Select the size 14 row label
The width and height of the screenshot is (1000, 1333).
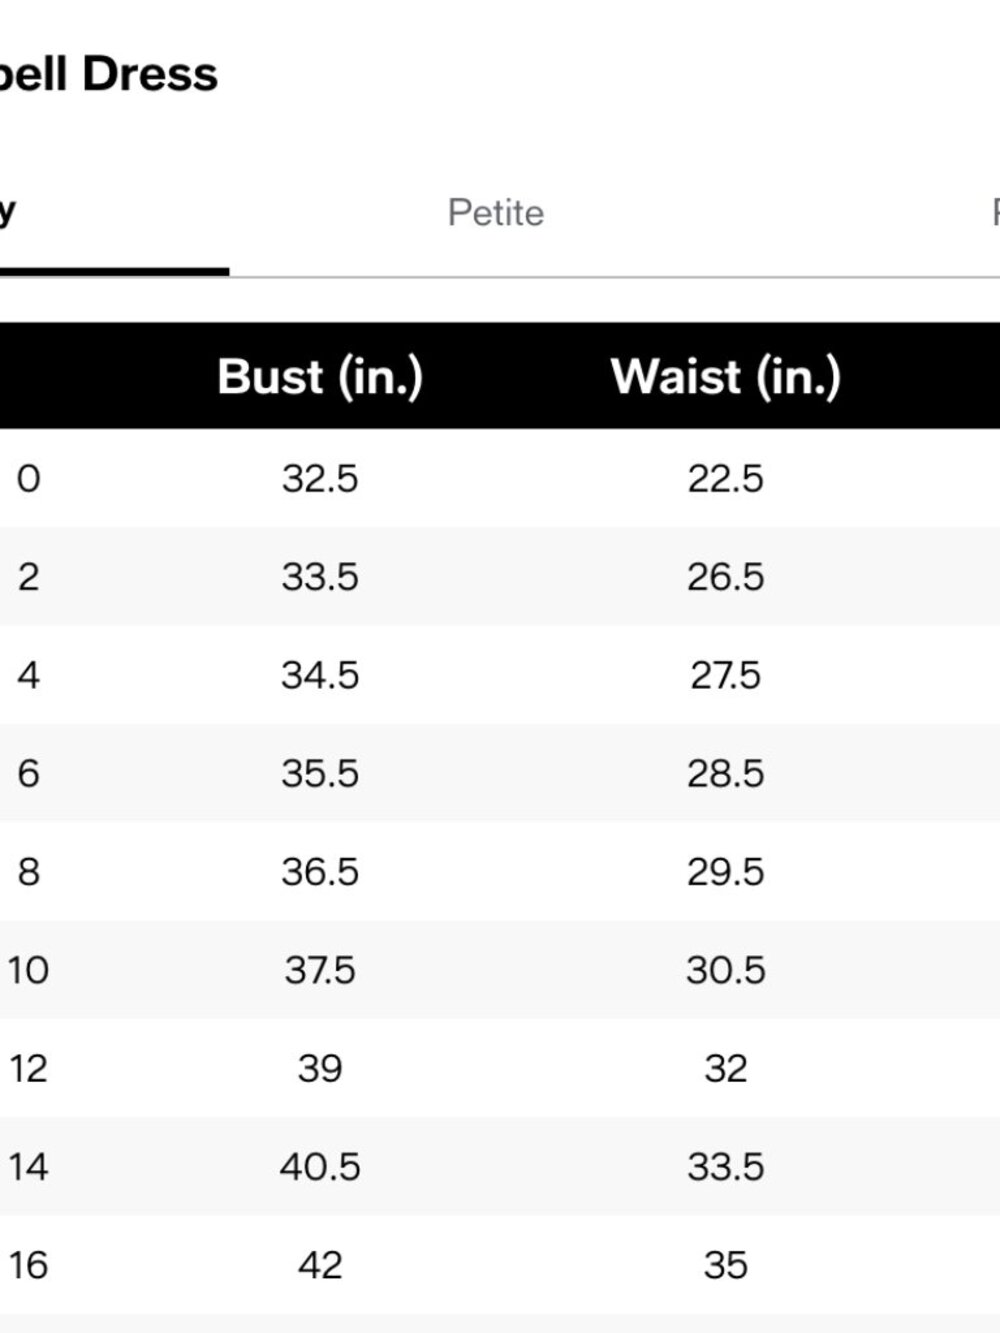(29, 1167)
